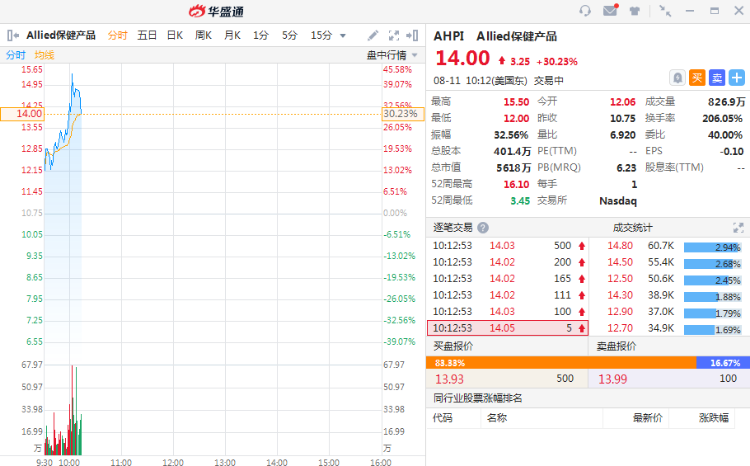Click the compact mode arrows icon

tap(665, 11)
